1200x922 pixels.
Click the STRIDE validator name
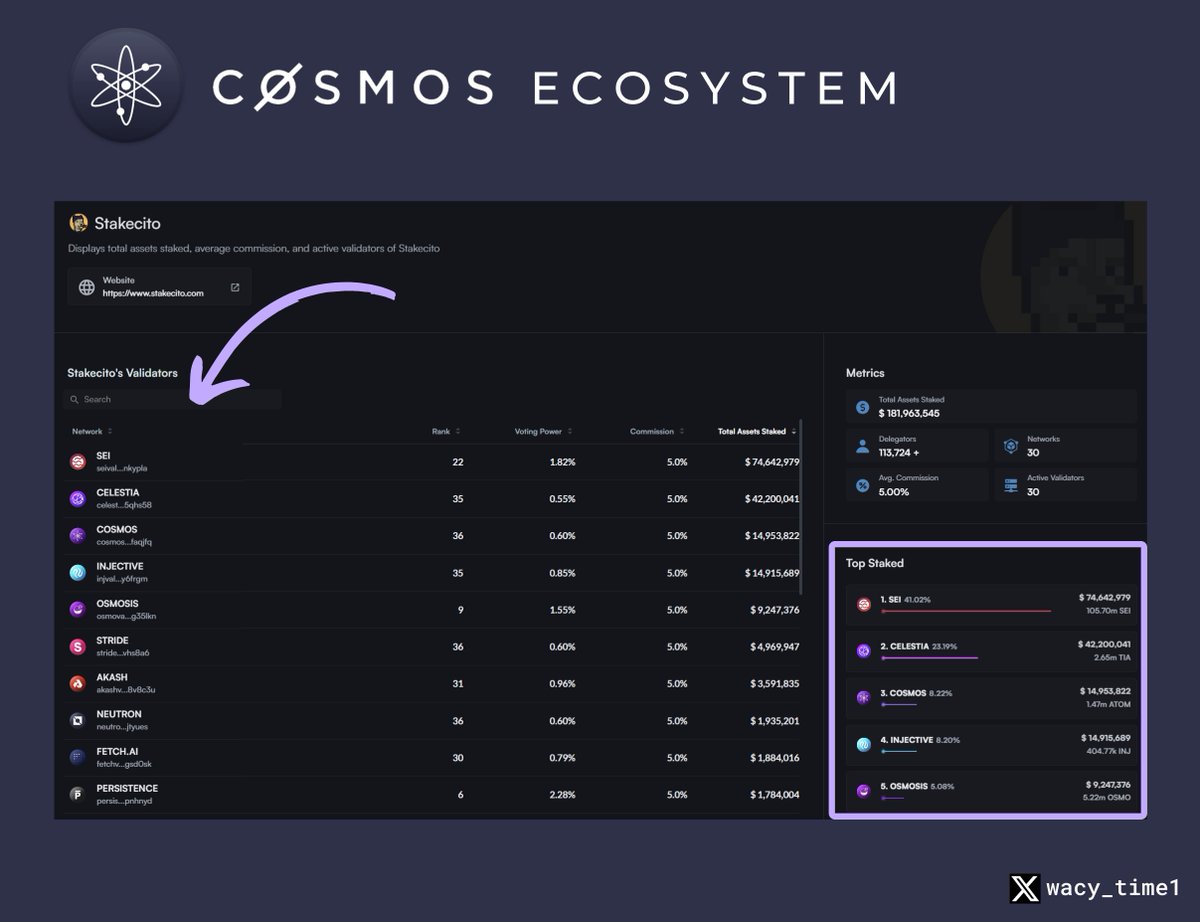click(x=113, y=640)
